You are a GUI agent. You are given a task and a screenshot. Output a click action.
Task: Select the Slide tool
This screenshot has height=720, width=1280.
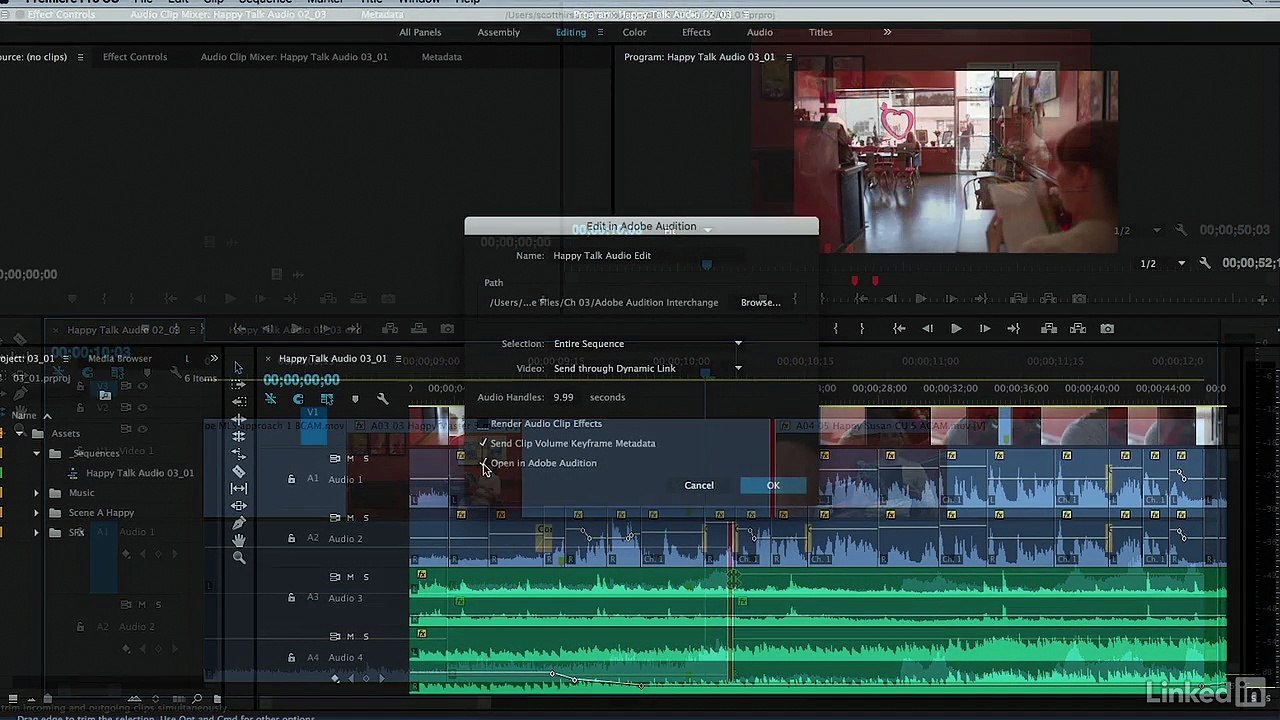(239, 506)
